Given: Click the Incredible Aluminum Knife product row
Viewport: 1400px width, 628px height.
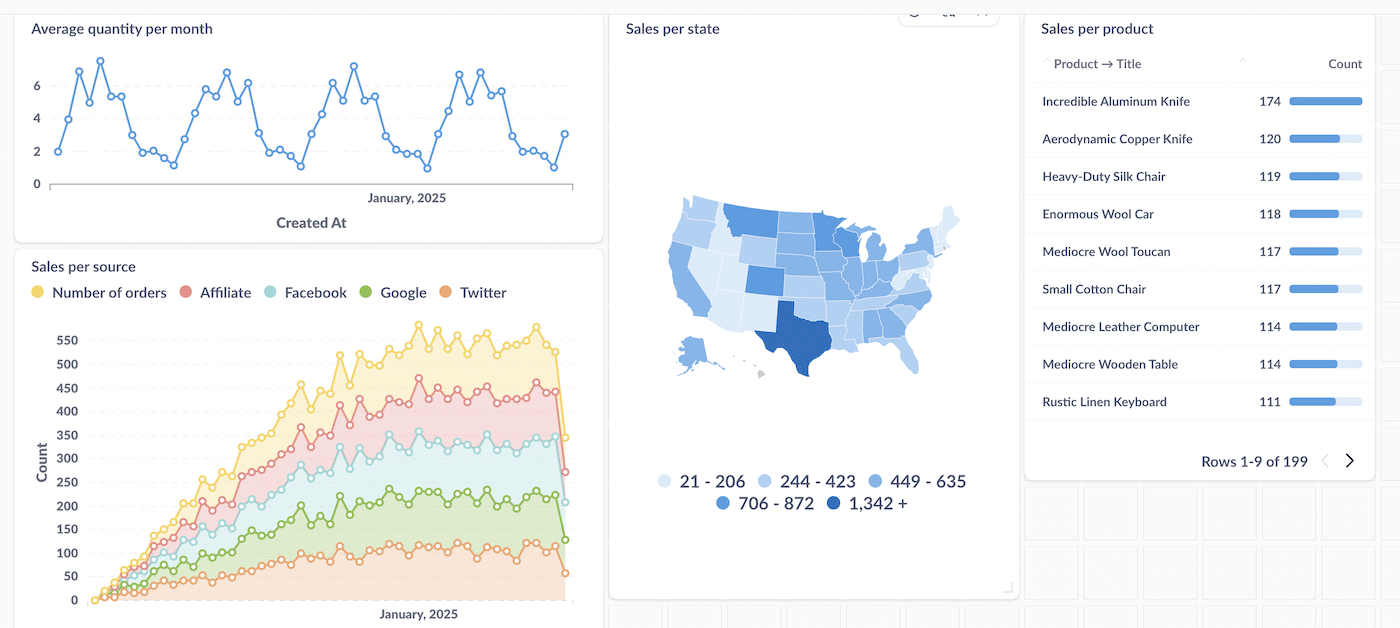Looking at the screenshot, I should (x=1118, y=101).
